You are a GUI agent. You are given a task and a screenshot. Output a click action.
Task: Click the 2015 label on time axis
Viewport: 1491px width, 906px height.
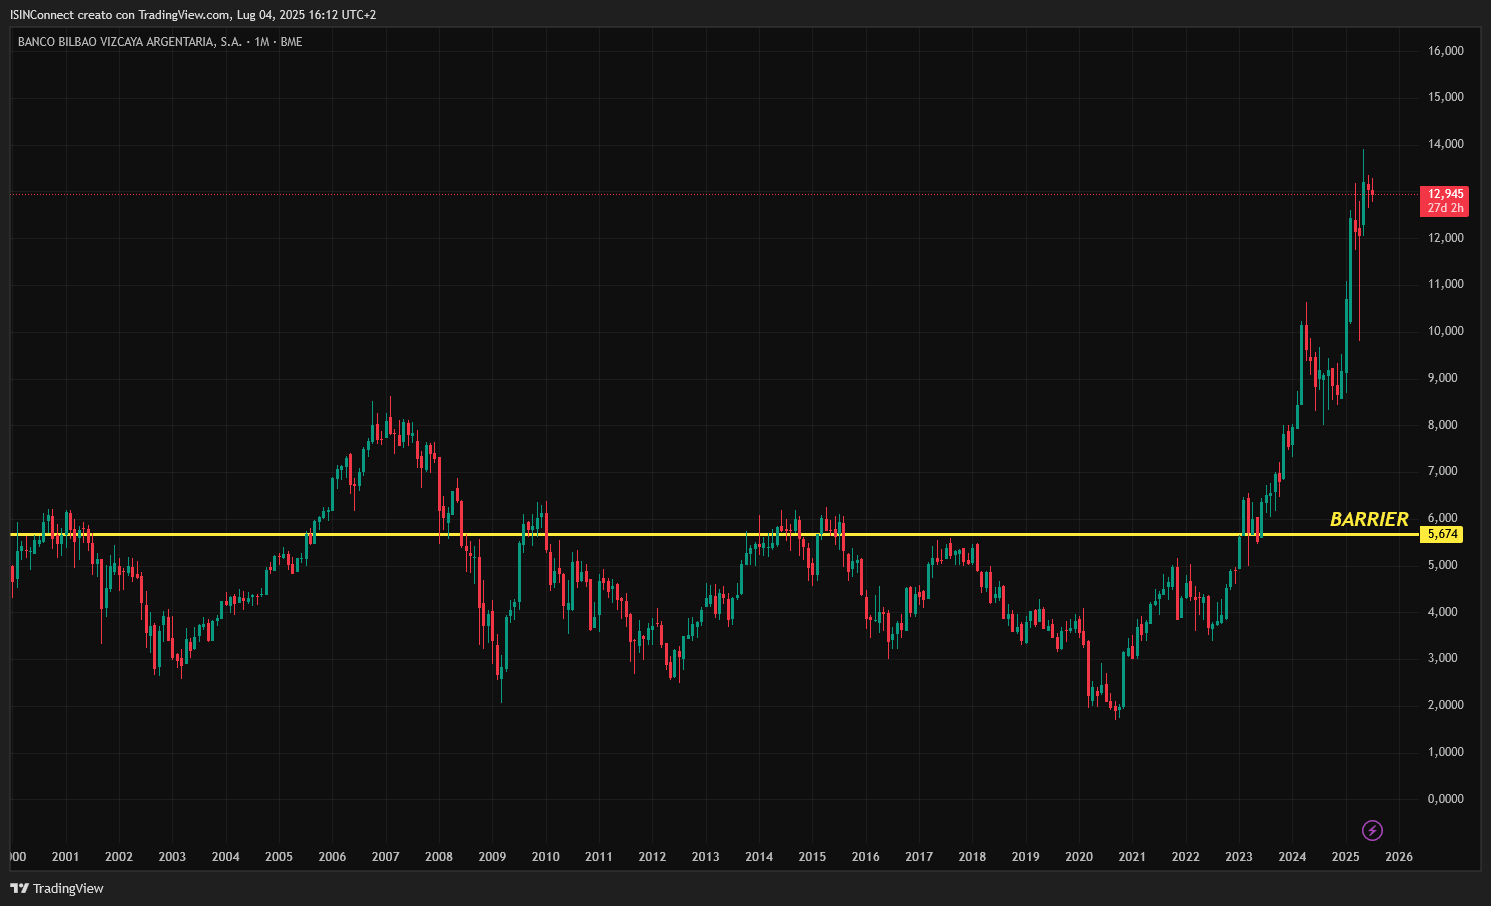[812, 857]
